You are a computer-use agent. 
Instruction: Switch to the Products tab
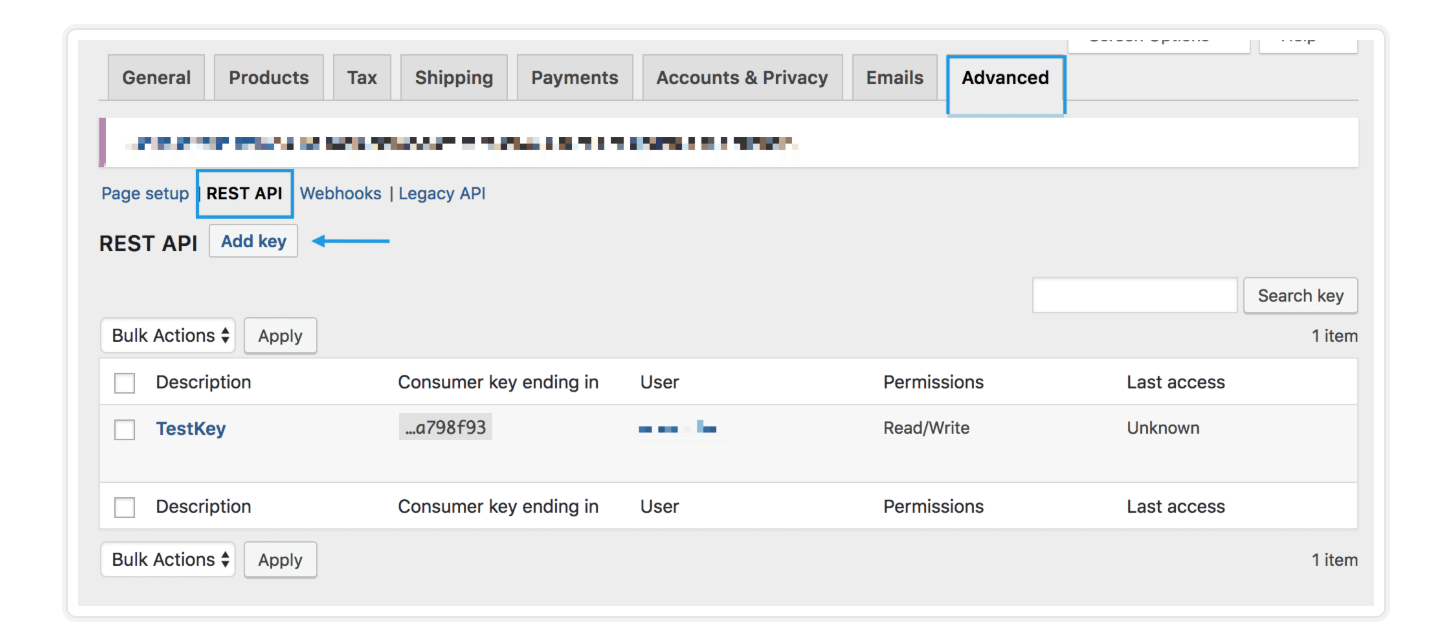(x=269, y=77)
